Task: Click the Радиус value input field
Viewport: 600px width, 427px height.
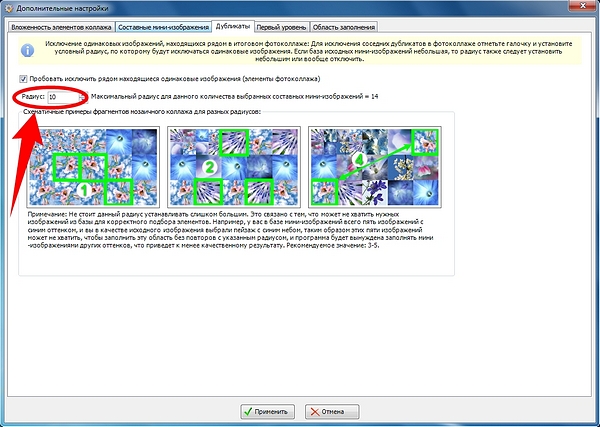Action: [x=63, y=97]
